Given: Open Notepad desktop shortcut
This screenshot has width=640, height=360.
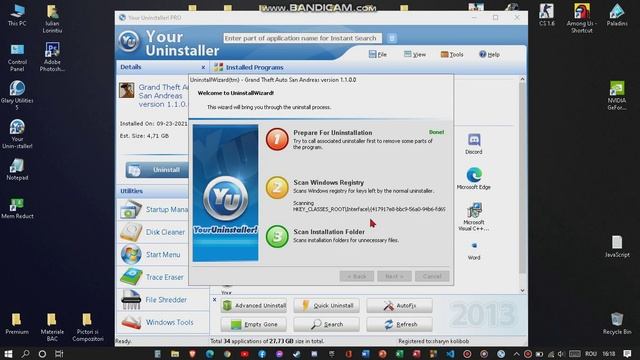Looking at the screenshot, I should [x=17, y=170].
